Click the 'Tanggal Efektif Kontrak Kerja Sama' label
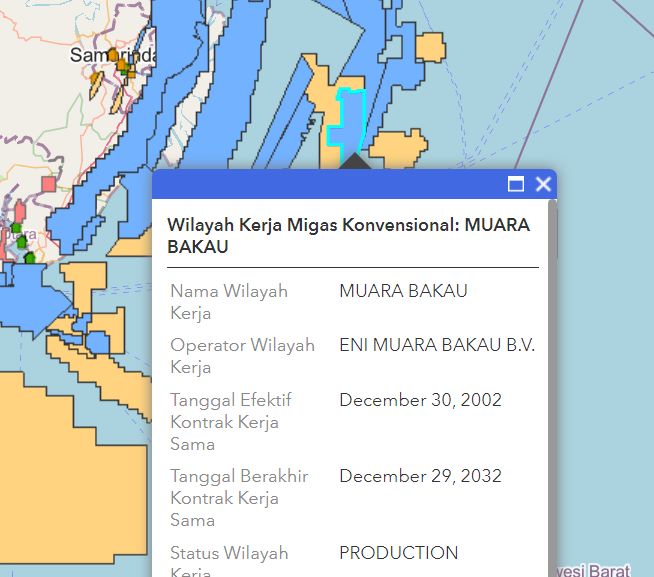Screen dimensions: 654x577 (x=231, y=422)
